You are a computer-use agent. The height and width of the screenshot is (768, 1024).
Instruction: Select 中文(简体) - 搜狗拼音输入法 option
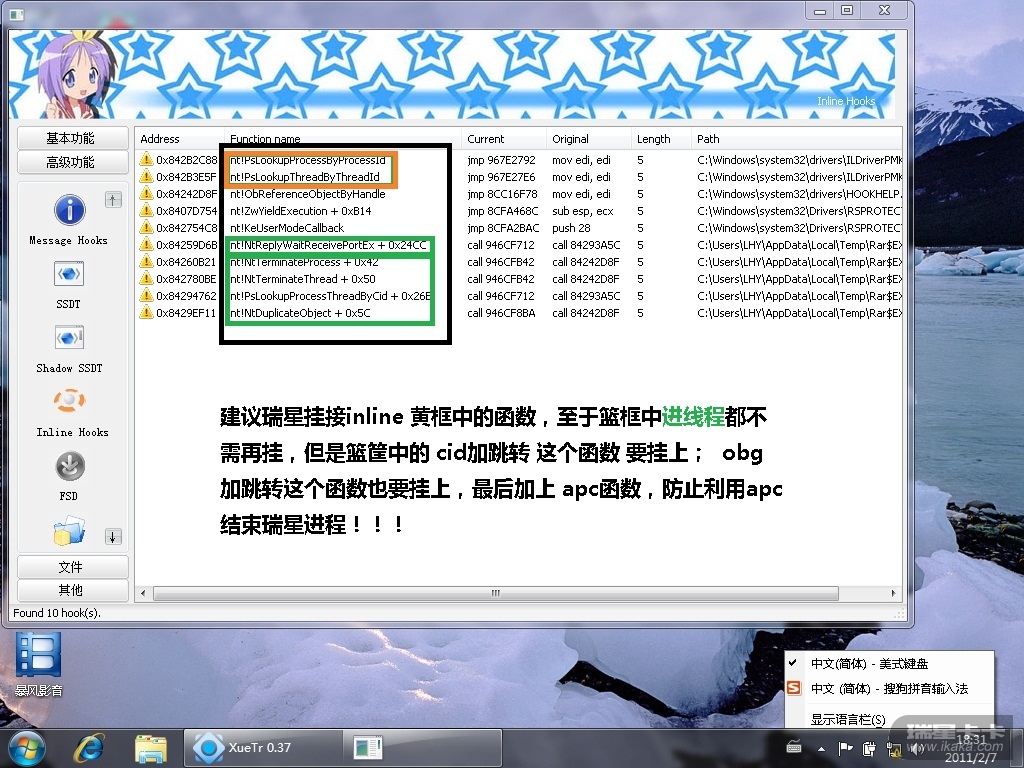[x=889, y=688]
